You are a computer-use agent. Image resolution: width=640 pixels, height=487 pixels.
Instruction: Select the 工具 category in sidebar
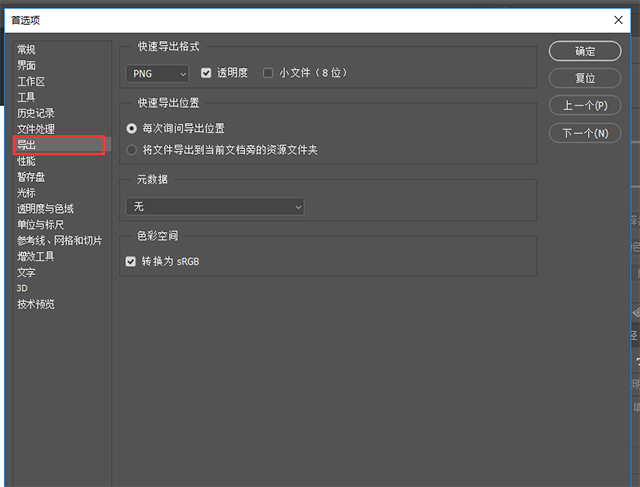(x=26, y=98)
